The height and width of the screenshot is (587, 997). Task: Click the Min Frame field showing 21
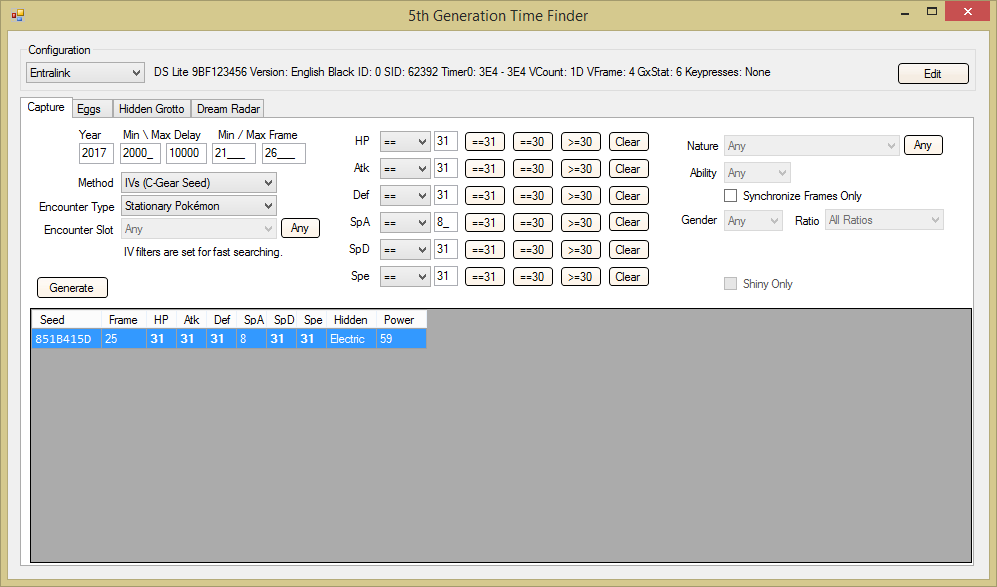point(234,153)
